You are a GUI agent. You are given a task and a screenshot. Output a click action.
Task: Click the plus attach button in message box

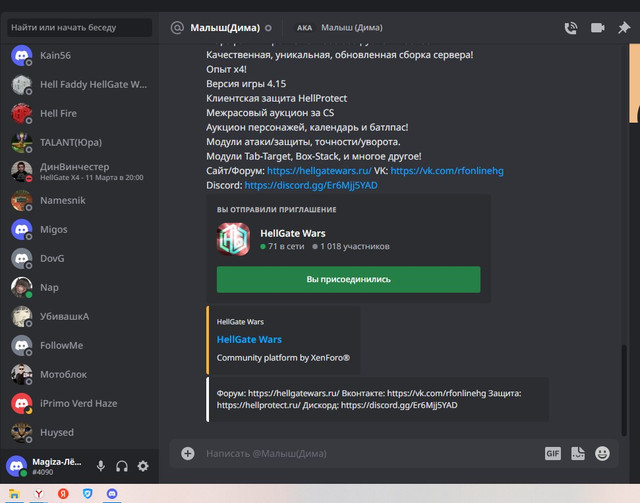pyautogui.click(x=188, y=453)
